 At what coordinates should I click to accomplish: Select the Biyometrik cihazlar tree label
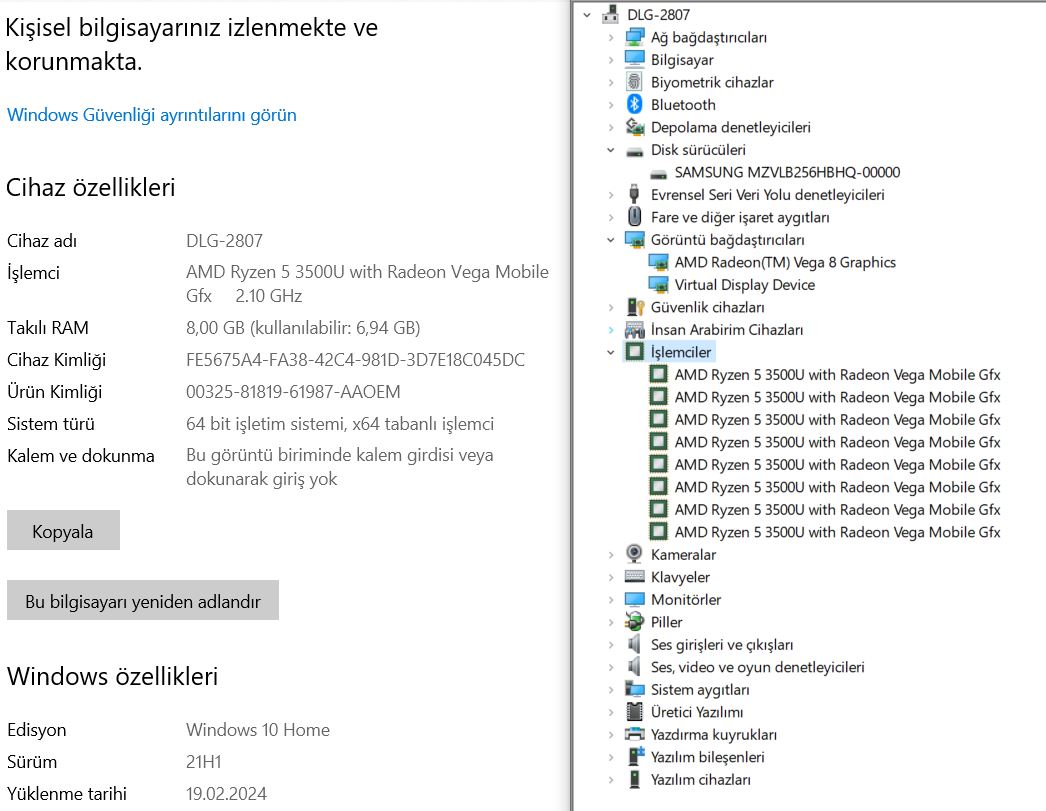click(x=712, y=83)
